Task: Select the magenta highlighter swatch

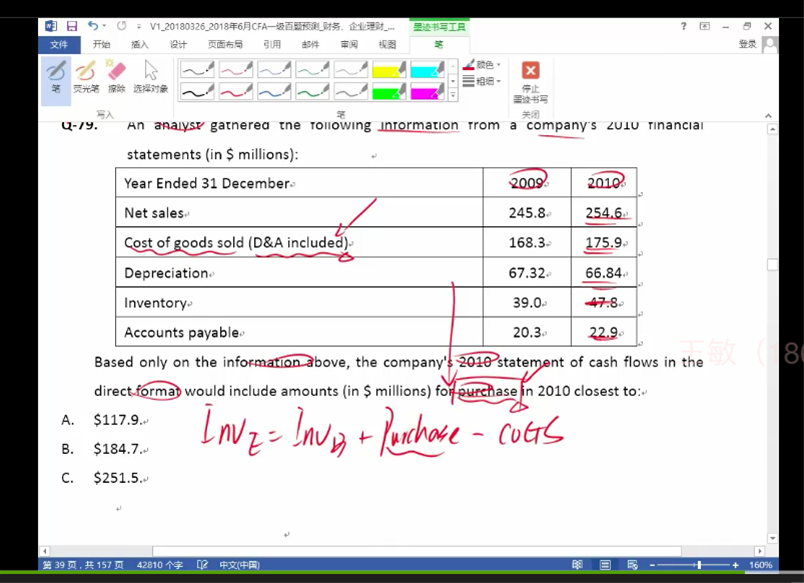Action: [428, 91]
